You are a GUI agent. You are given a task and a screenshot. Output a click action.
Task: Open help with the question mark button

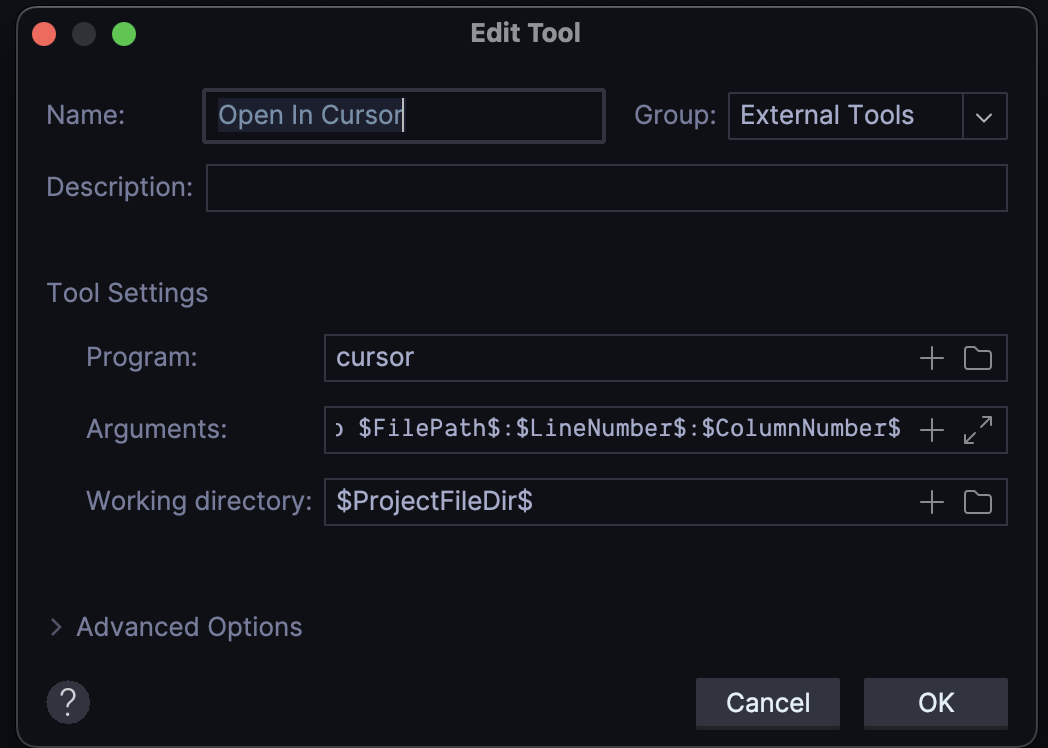pyautogui.click(x=68, y=702)
